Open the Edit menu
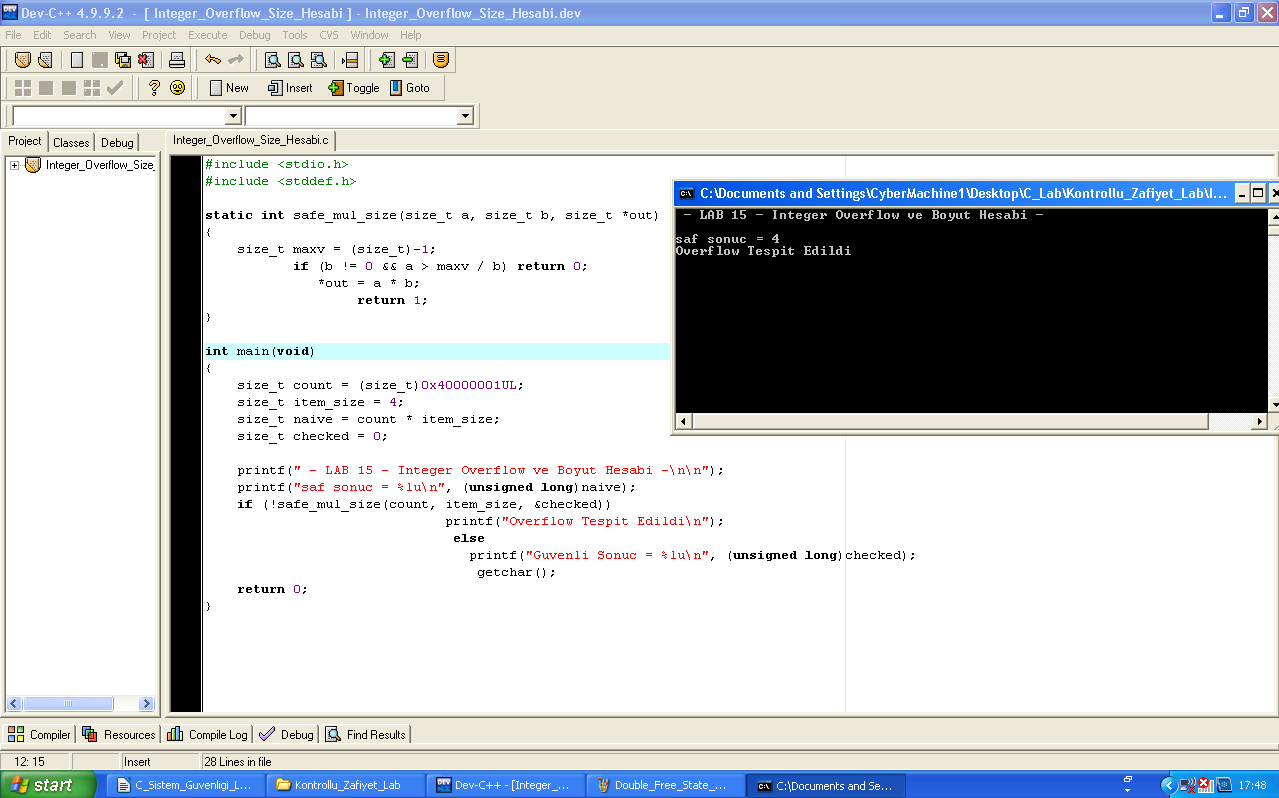The height and width of the screenshot is (798, 1279). coord(42,35)
